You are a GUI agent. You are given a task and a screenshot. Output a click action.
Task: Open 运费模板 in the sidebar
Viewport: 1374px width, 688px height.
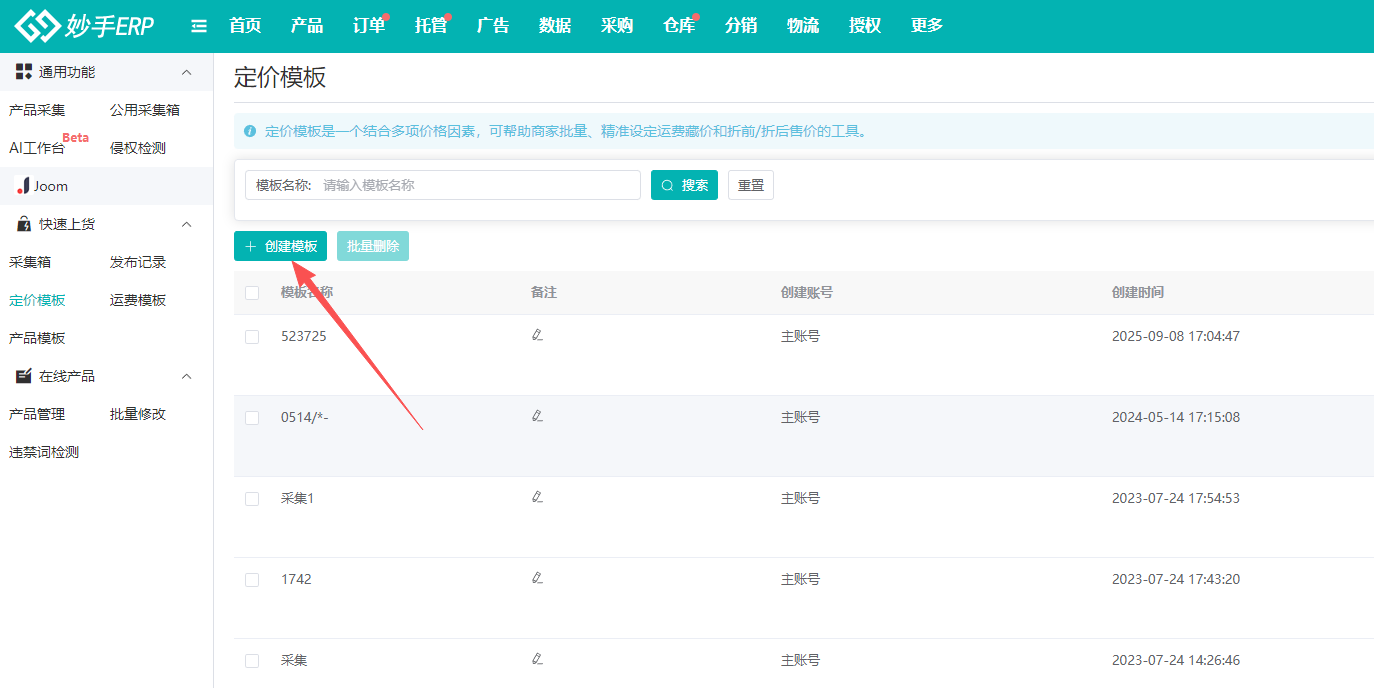point(138,300)
